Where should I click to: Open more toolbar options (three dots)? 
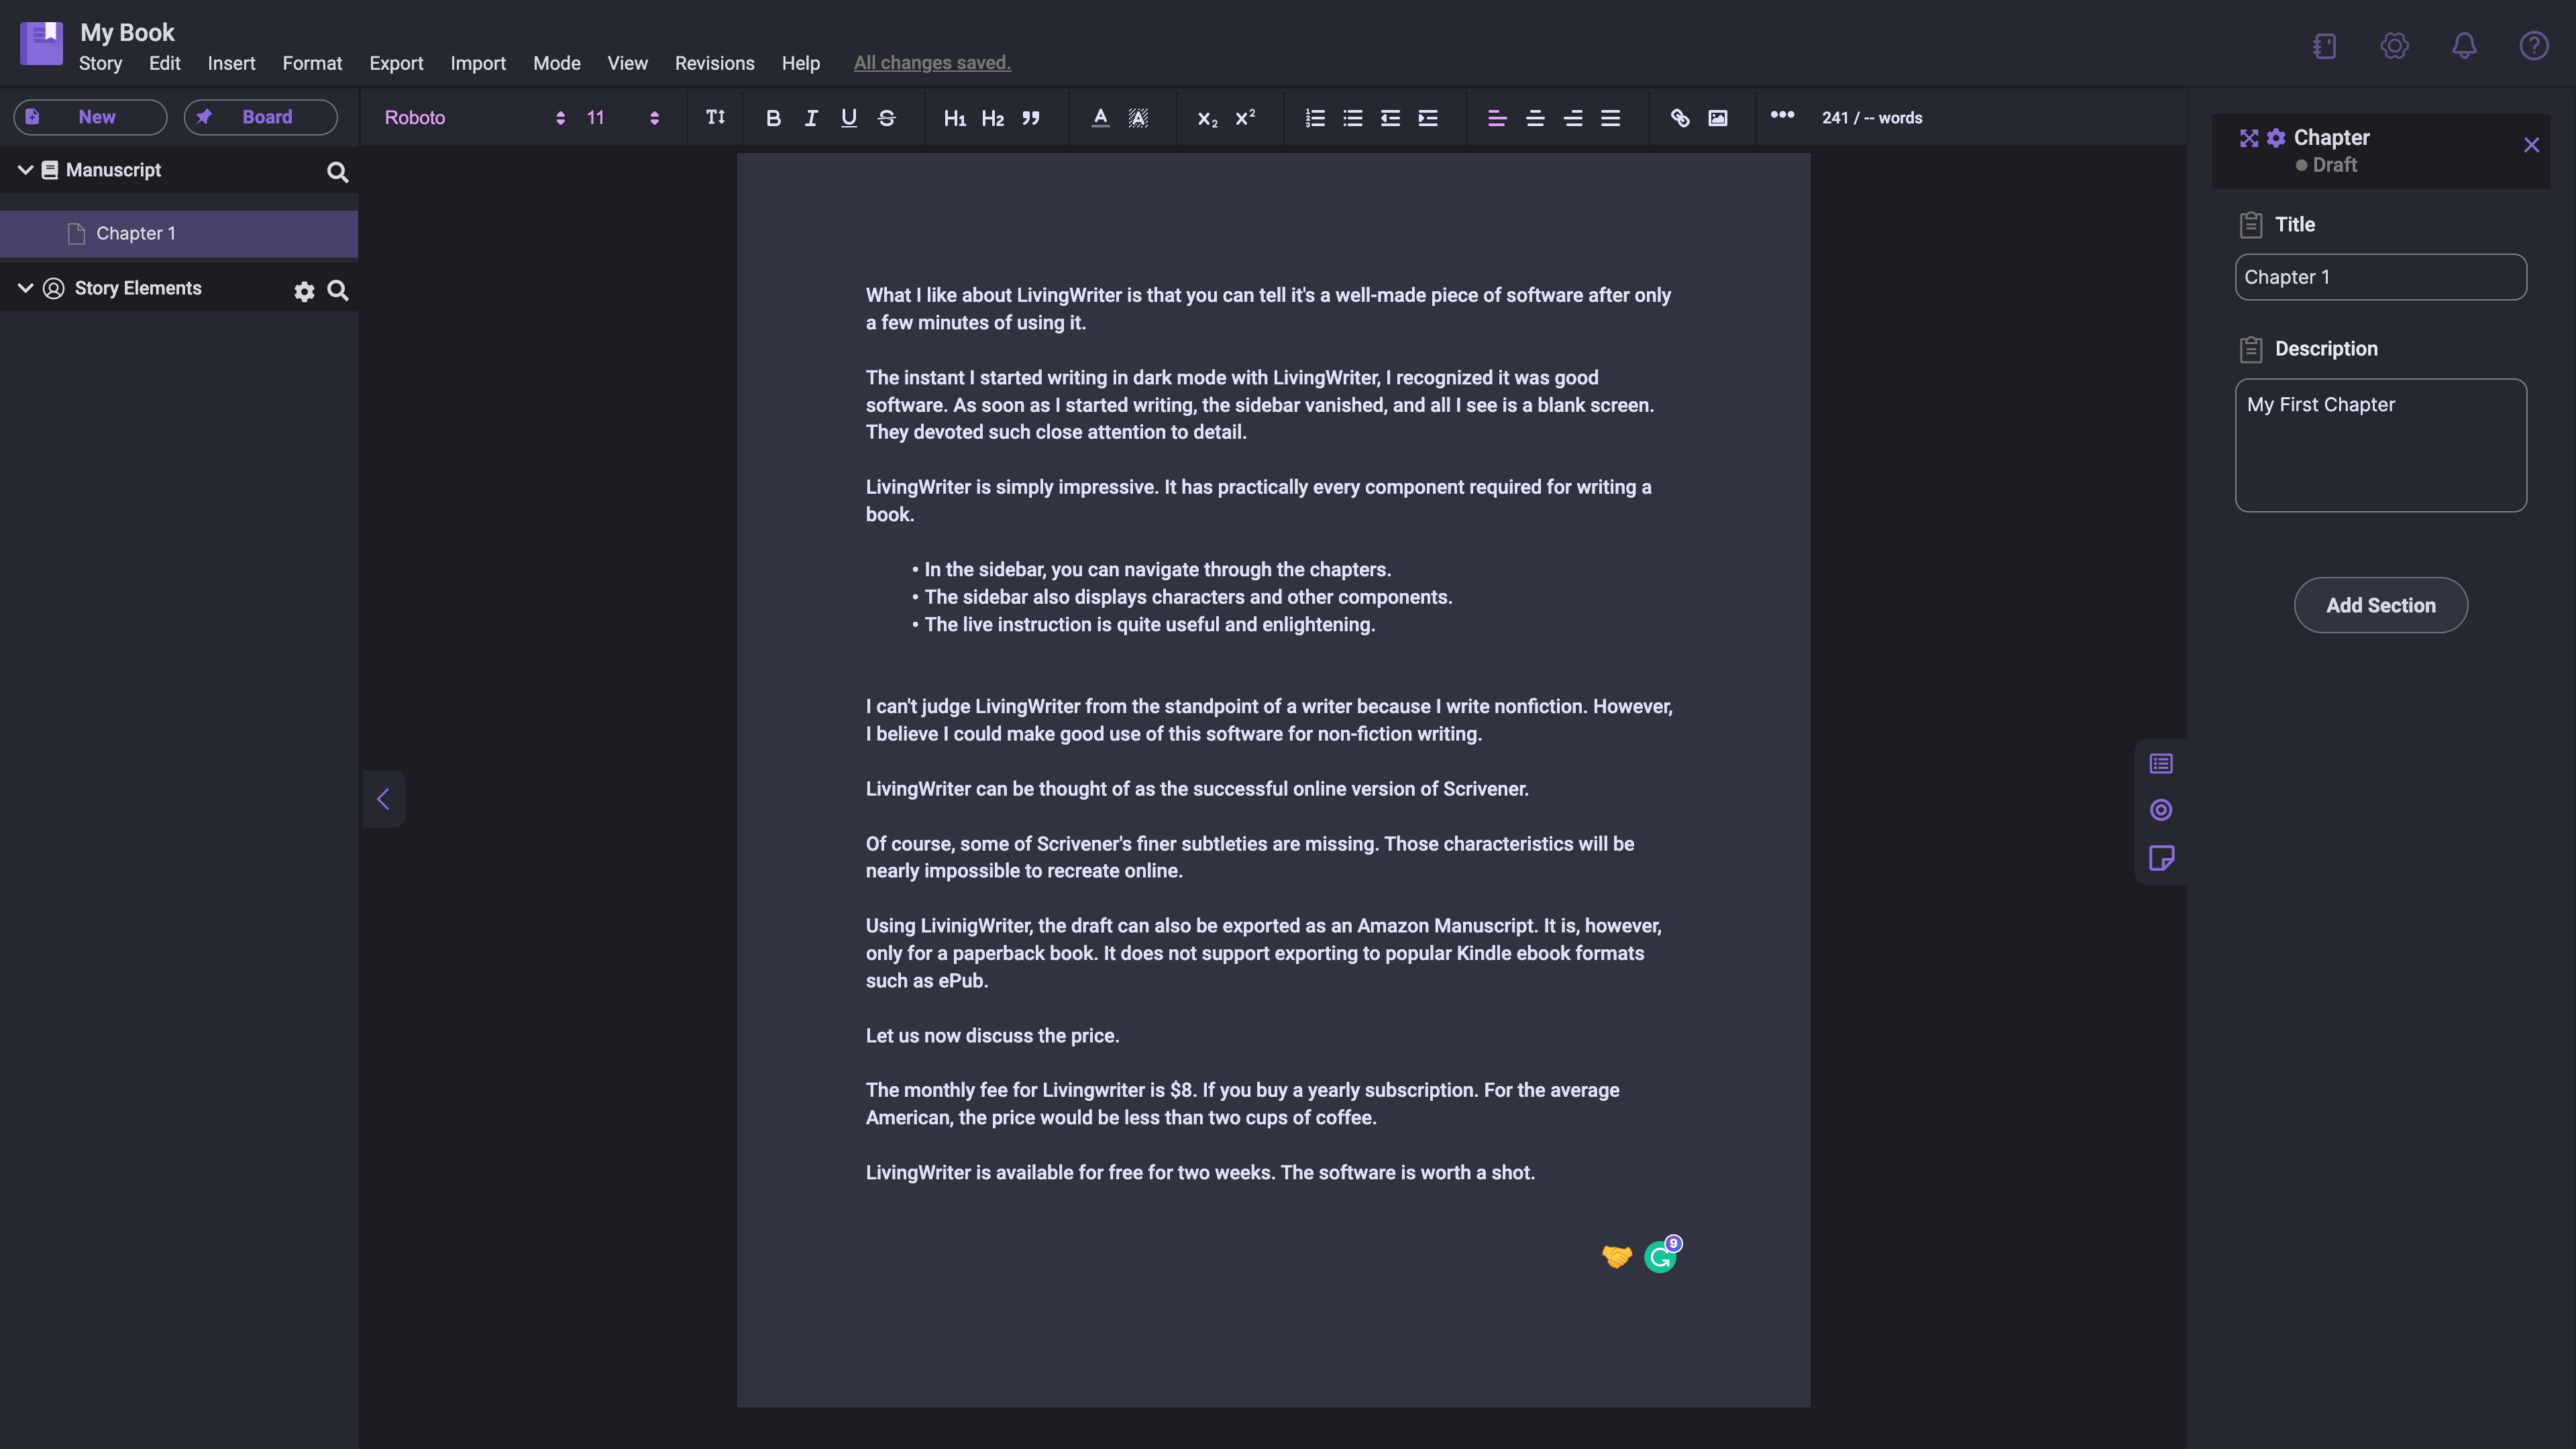pyautogui.click(x=1782, y=115)
